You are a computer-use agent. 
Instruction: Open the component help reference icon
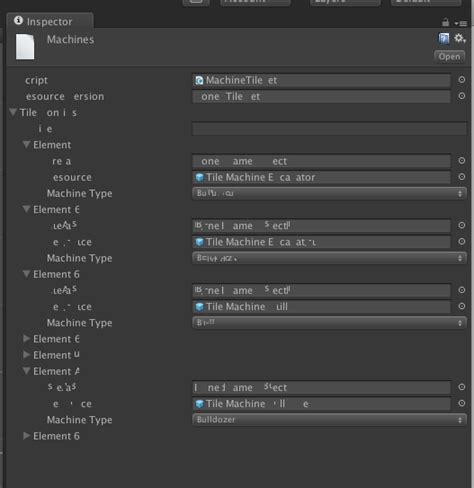(443, 39)
